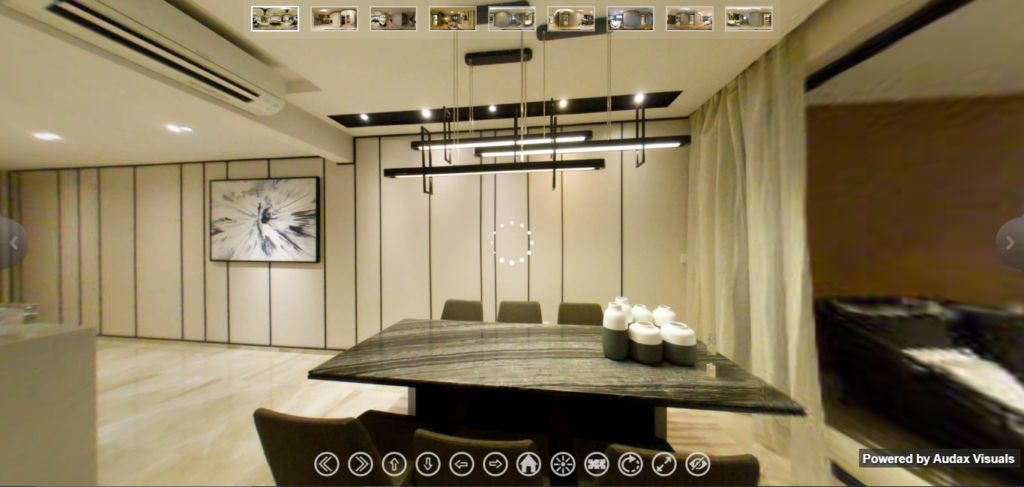Click the radial burst icon in bottom toolbar
This screenshot has height=487, width=1024.
tap(563, 464)
